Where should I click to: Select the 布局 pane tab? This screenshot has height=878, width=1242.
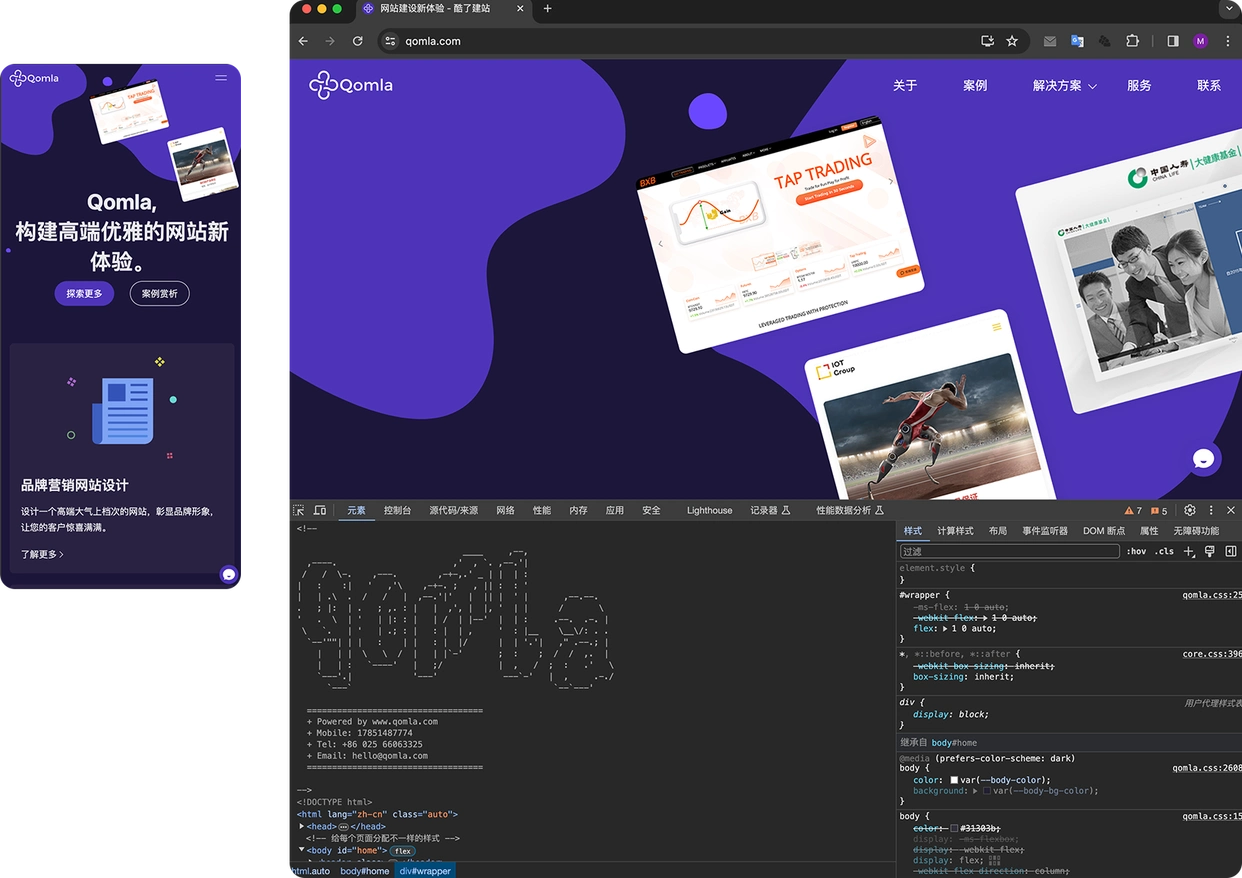tap(998, 531)
